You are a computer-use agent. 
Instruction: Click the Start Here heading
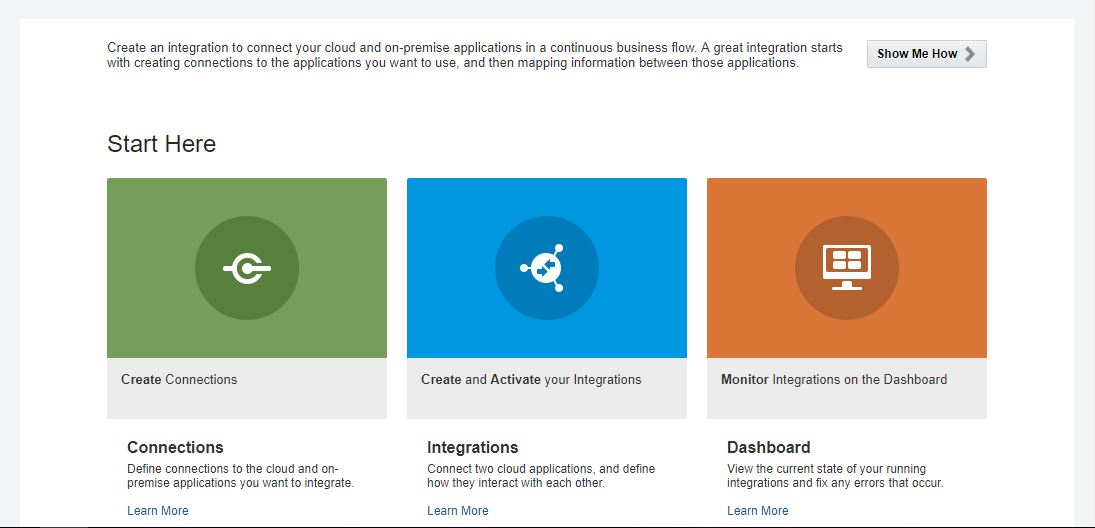tap(161, 144)
